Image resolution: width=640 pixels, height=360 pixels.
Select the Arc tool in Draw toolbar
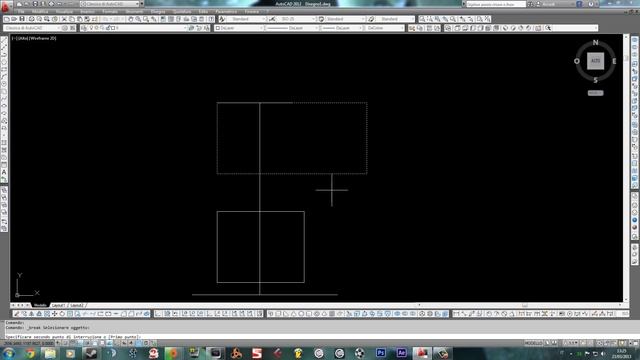(4, 77)
